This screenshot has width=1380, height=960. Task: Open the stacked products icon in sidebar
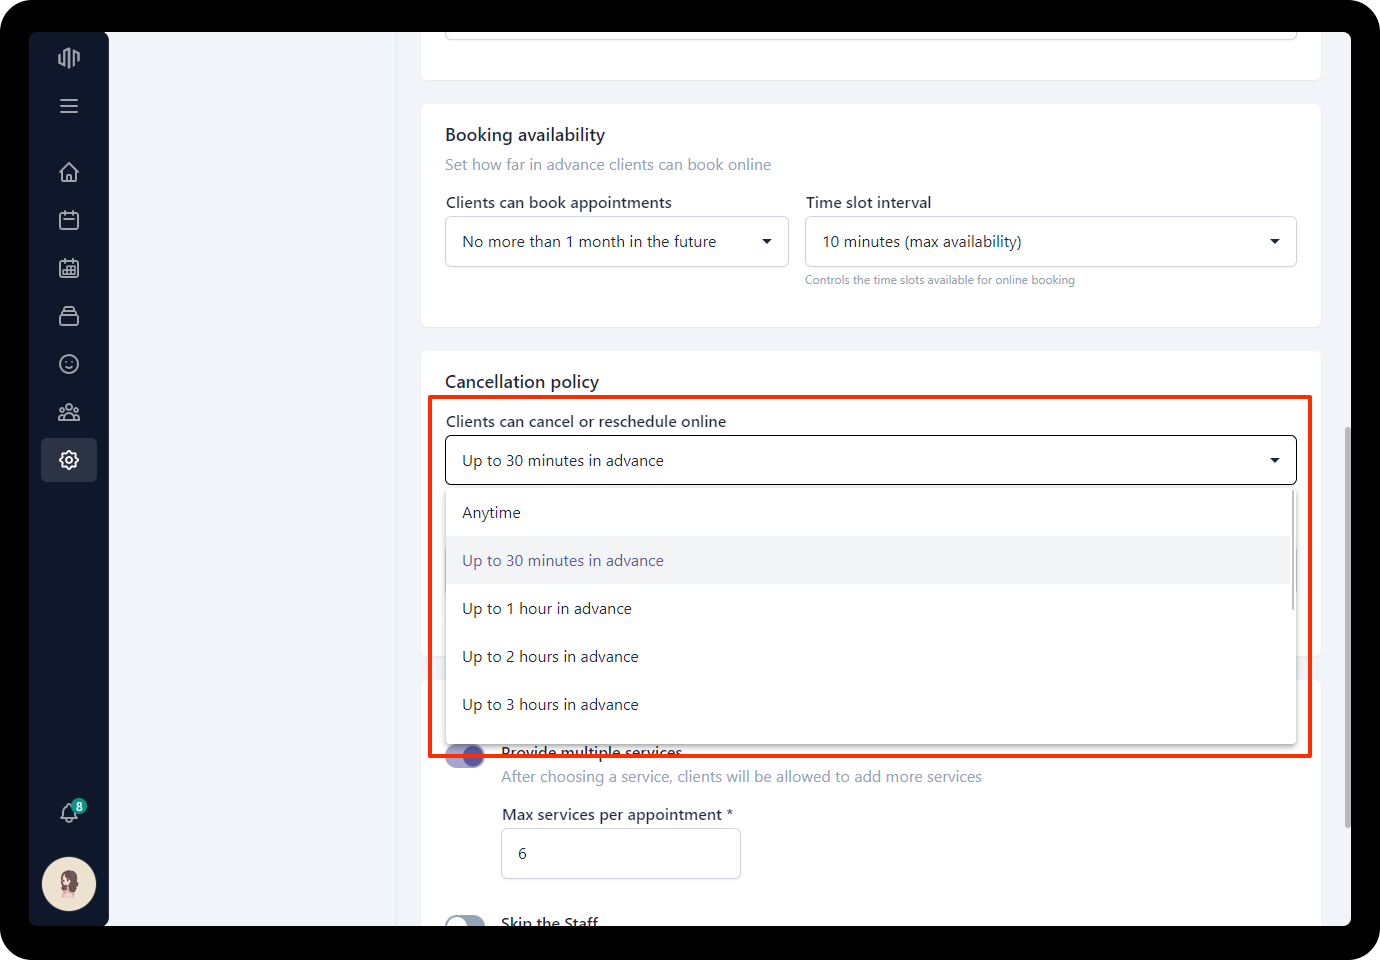(x=69, y=316)
